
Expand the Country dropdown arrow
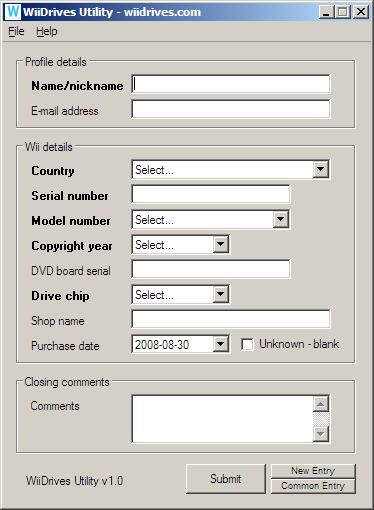point(320,169)
